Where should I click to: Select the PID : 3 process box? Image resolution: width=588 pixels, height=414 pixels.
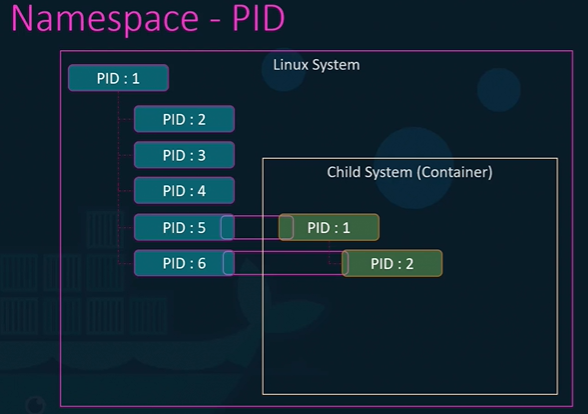coord(184,155)
